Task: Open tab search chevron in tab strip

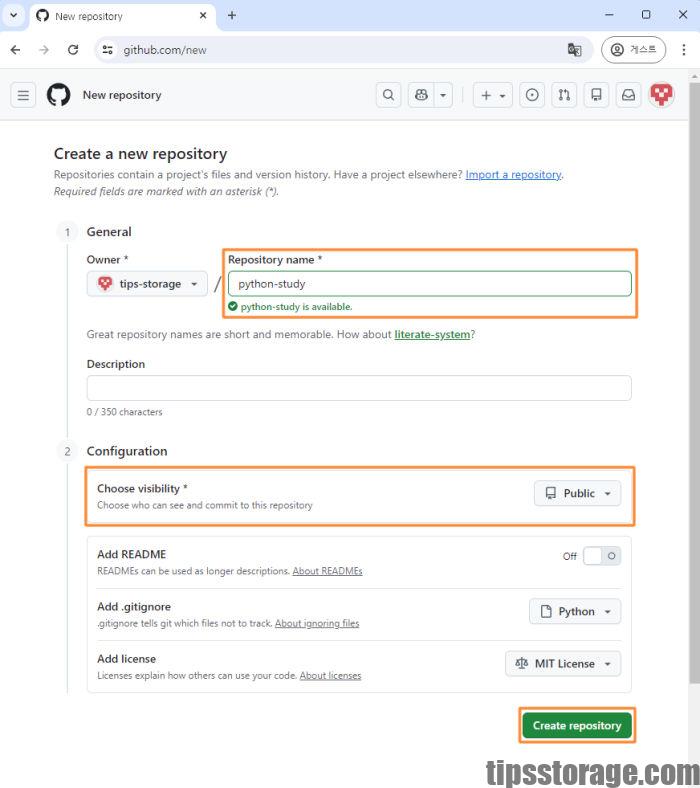Action: [14, 16]
